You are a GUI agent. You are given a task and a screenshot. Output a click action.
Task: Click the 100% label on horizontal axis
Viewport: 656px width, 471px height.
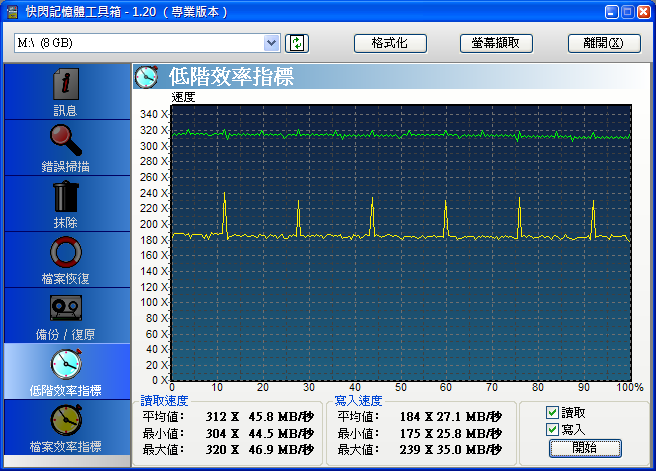click(630, 387)
